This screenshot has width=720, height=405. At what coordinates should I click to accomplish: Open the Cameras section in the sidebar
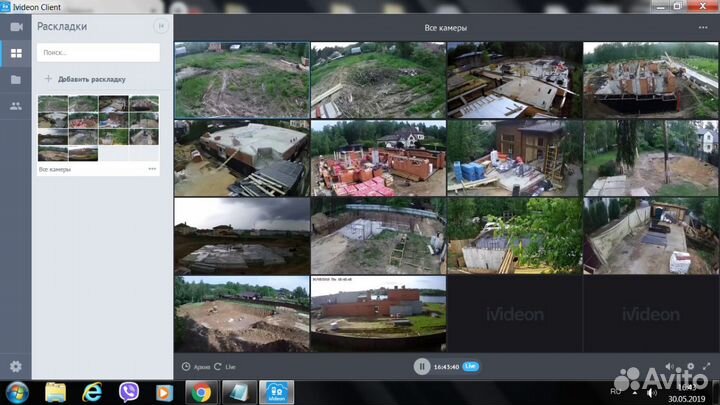coord(16,27)
